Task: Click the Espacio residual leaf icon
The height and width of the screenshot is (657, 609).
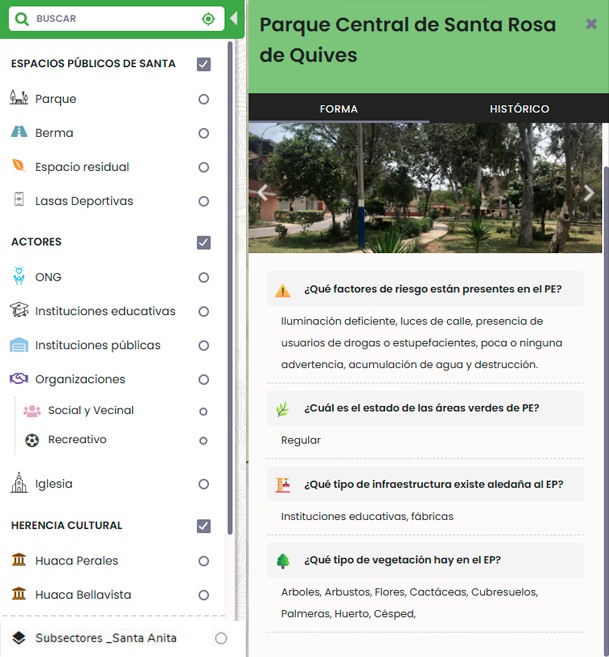Action: [19, 167]
